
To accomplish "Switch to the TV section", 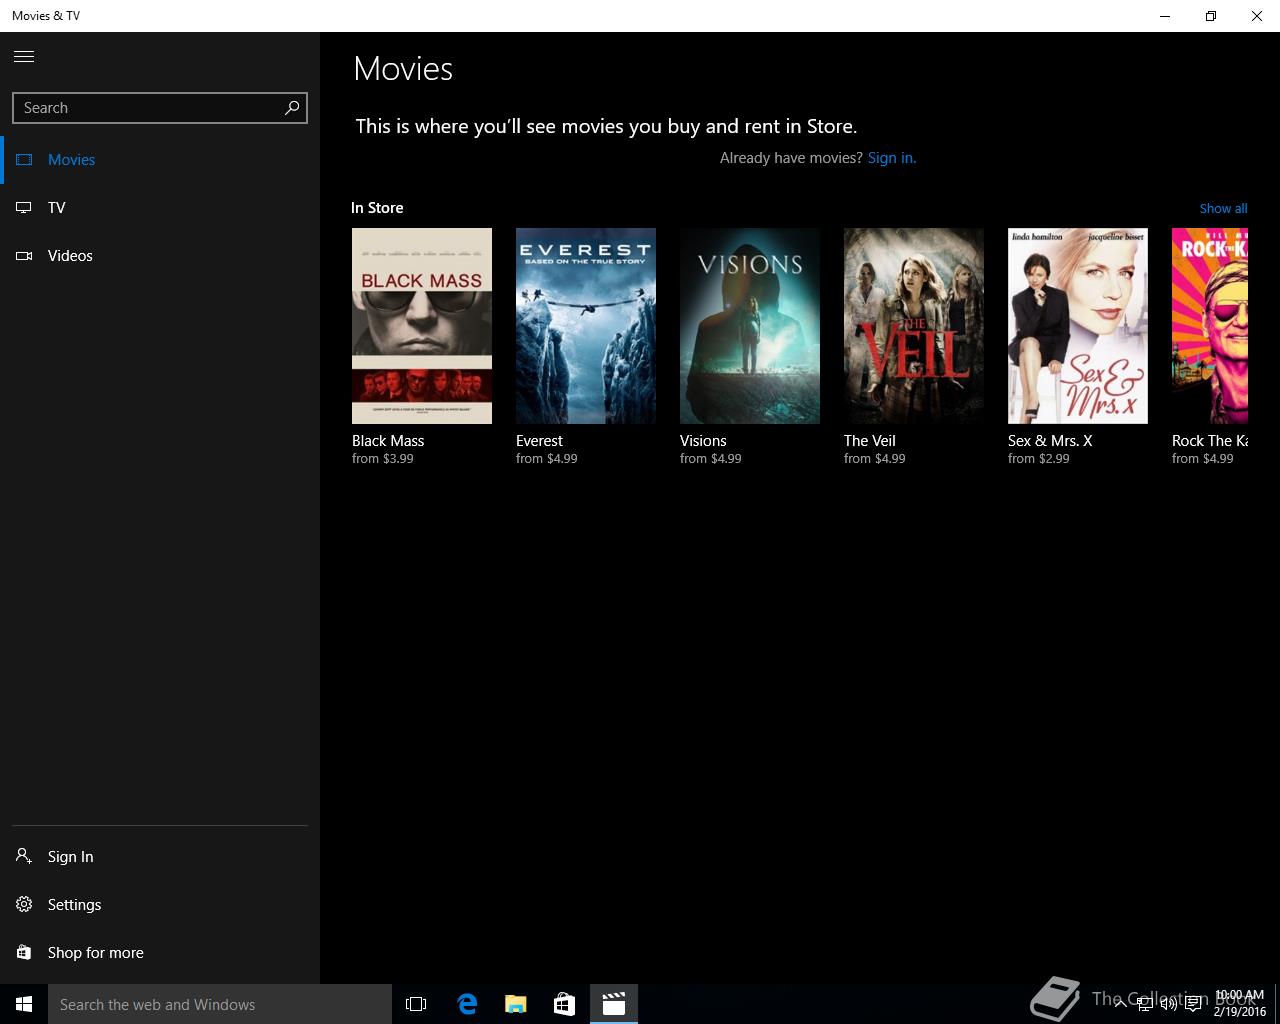I will pos(160,208).
